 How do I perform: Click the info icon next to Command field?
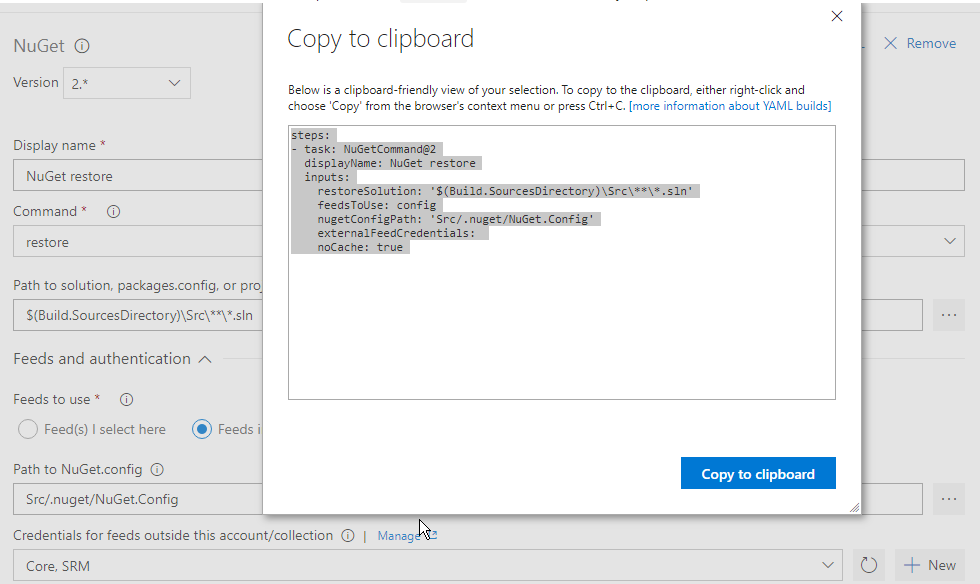(113, 211)
